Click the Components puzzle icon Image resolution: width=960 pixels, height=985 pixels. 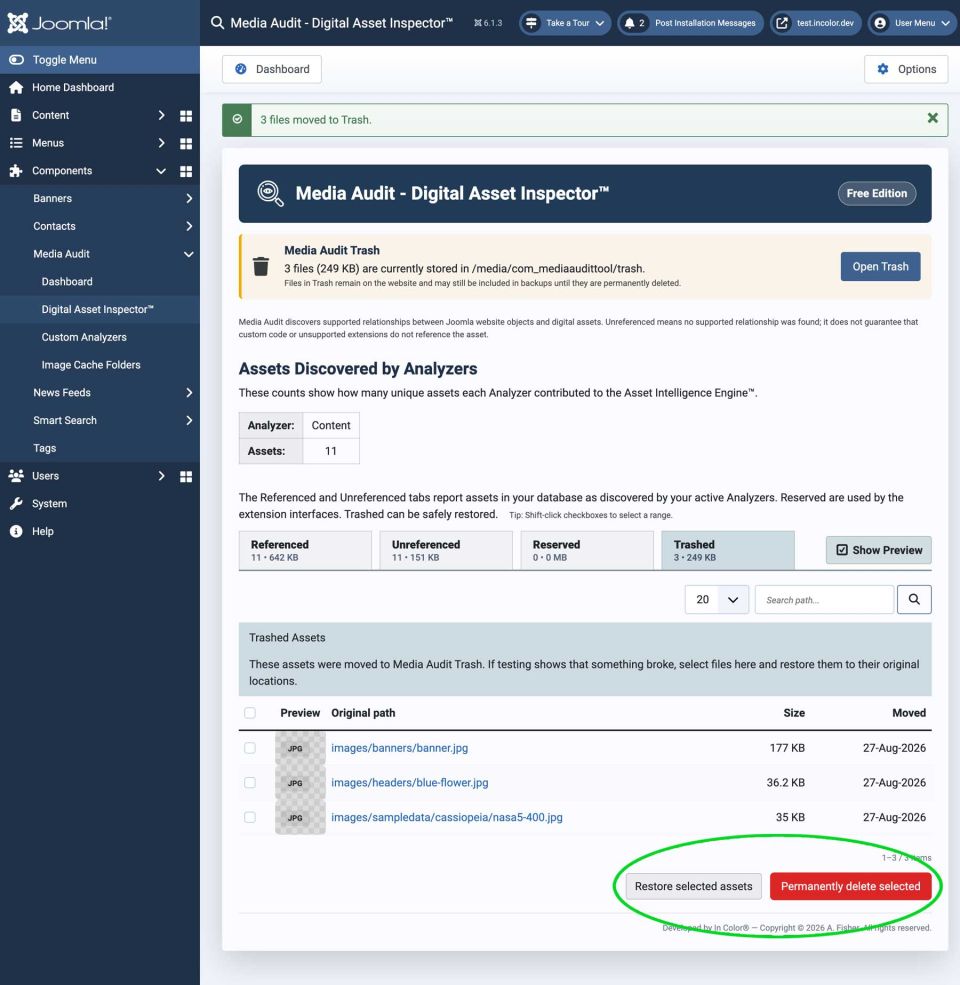click(16, 171)
